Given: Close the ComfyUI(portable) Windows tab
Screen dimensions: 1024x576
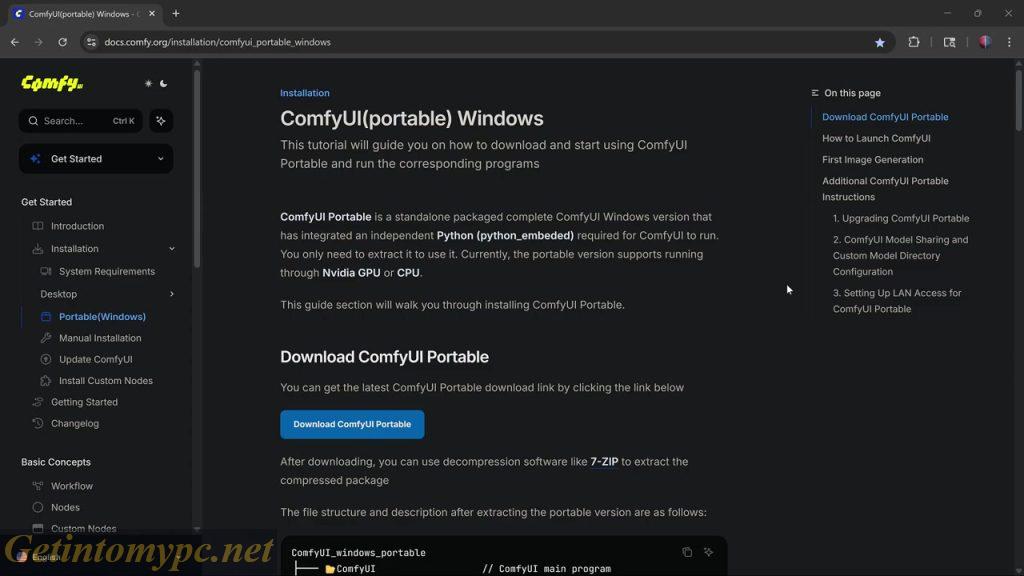Looking at the screenshot, I should [152, 14].
